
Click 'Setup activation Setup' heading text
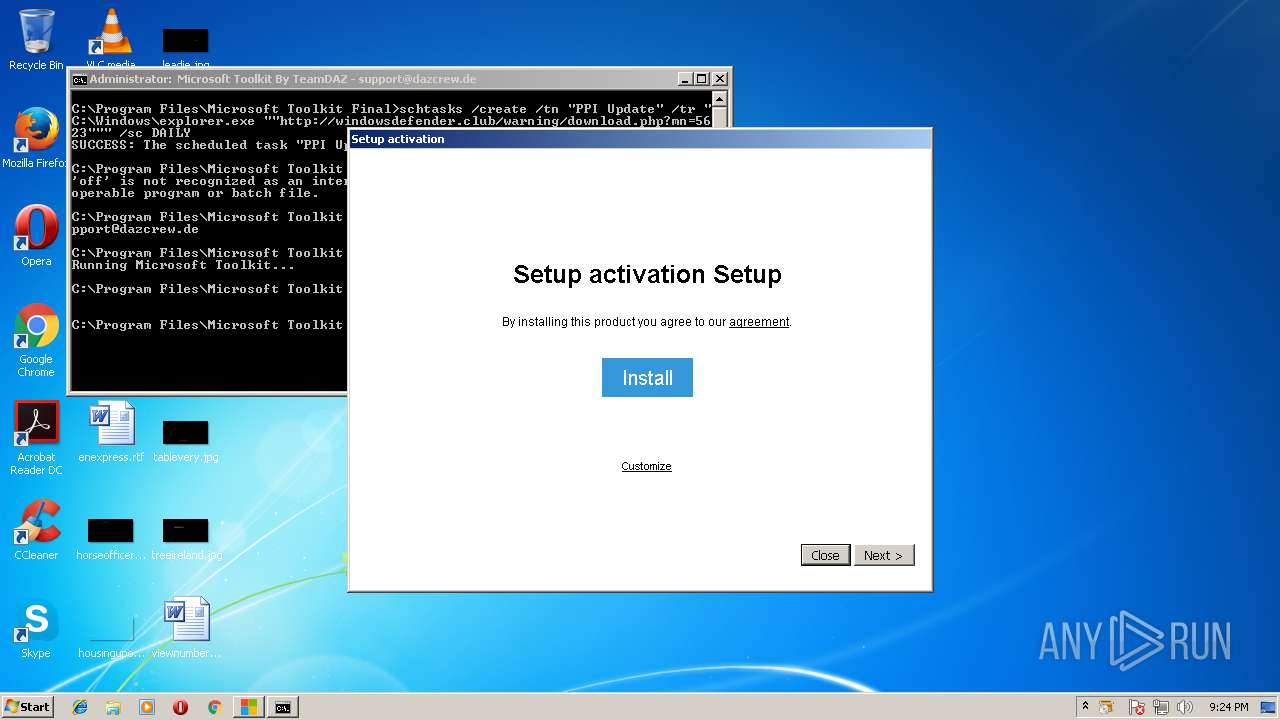tap(647, 274)
